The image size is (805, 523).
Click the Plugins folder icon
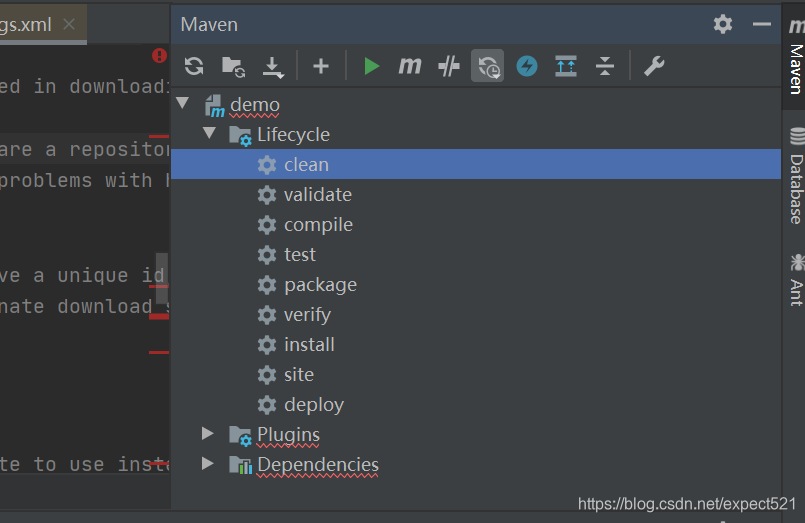click(240, 435)
